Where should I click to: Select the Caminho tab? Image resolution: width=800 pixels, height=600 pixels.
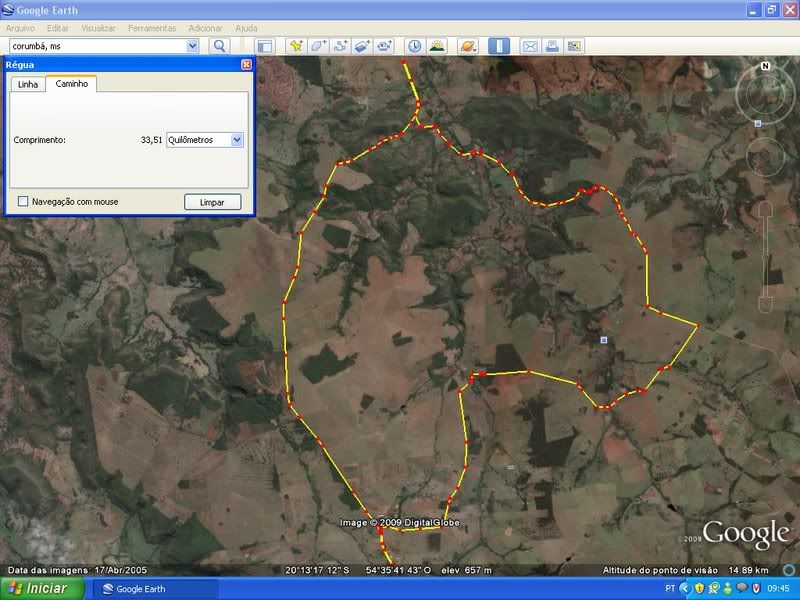click(x=71, y=84)
